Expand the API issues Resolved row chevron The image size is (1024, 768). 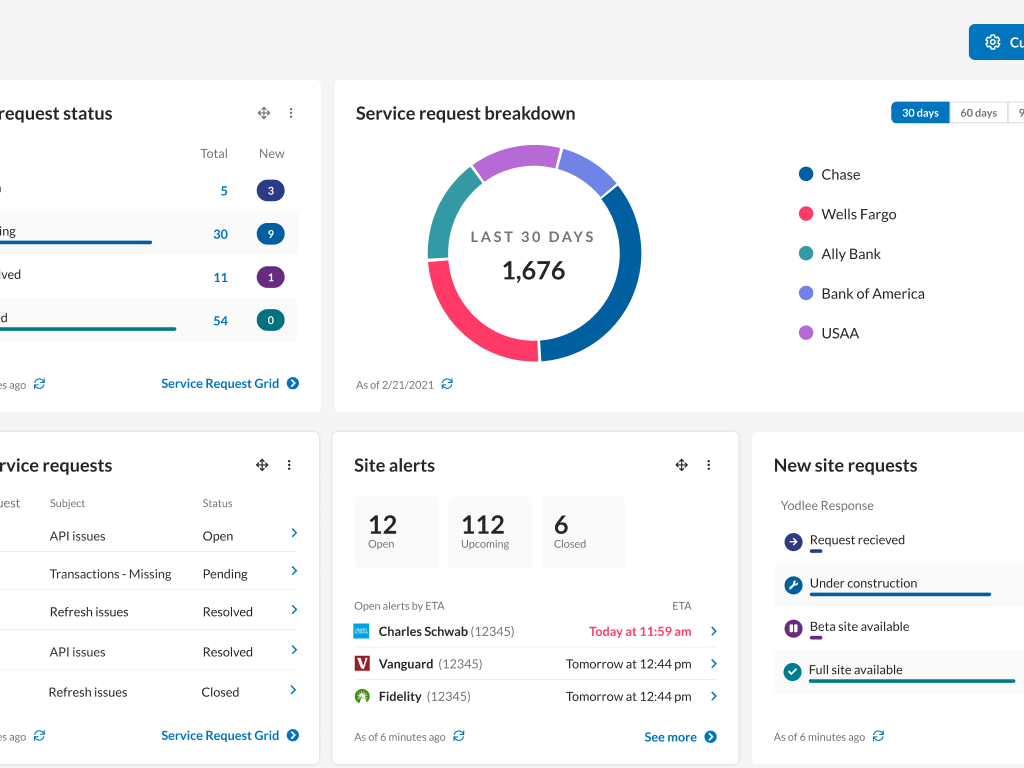[294, 650]
